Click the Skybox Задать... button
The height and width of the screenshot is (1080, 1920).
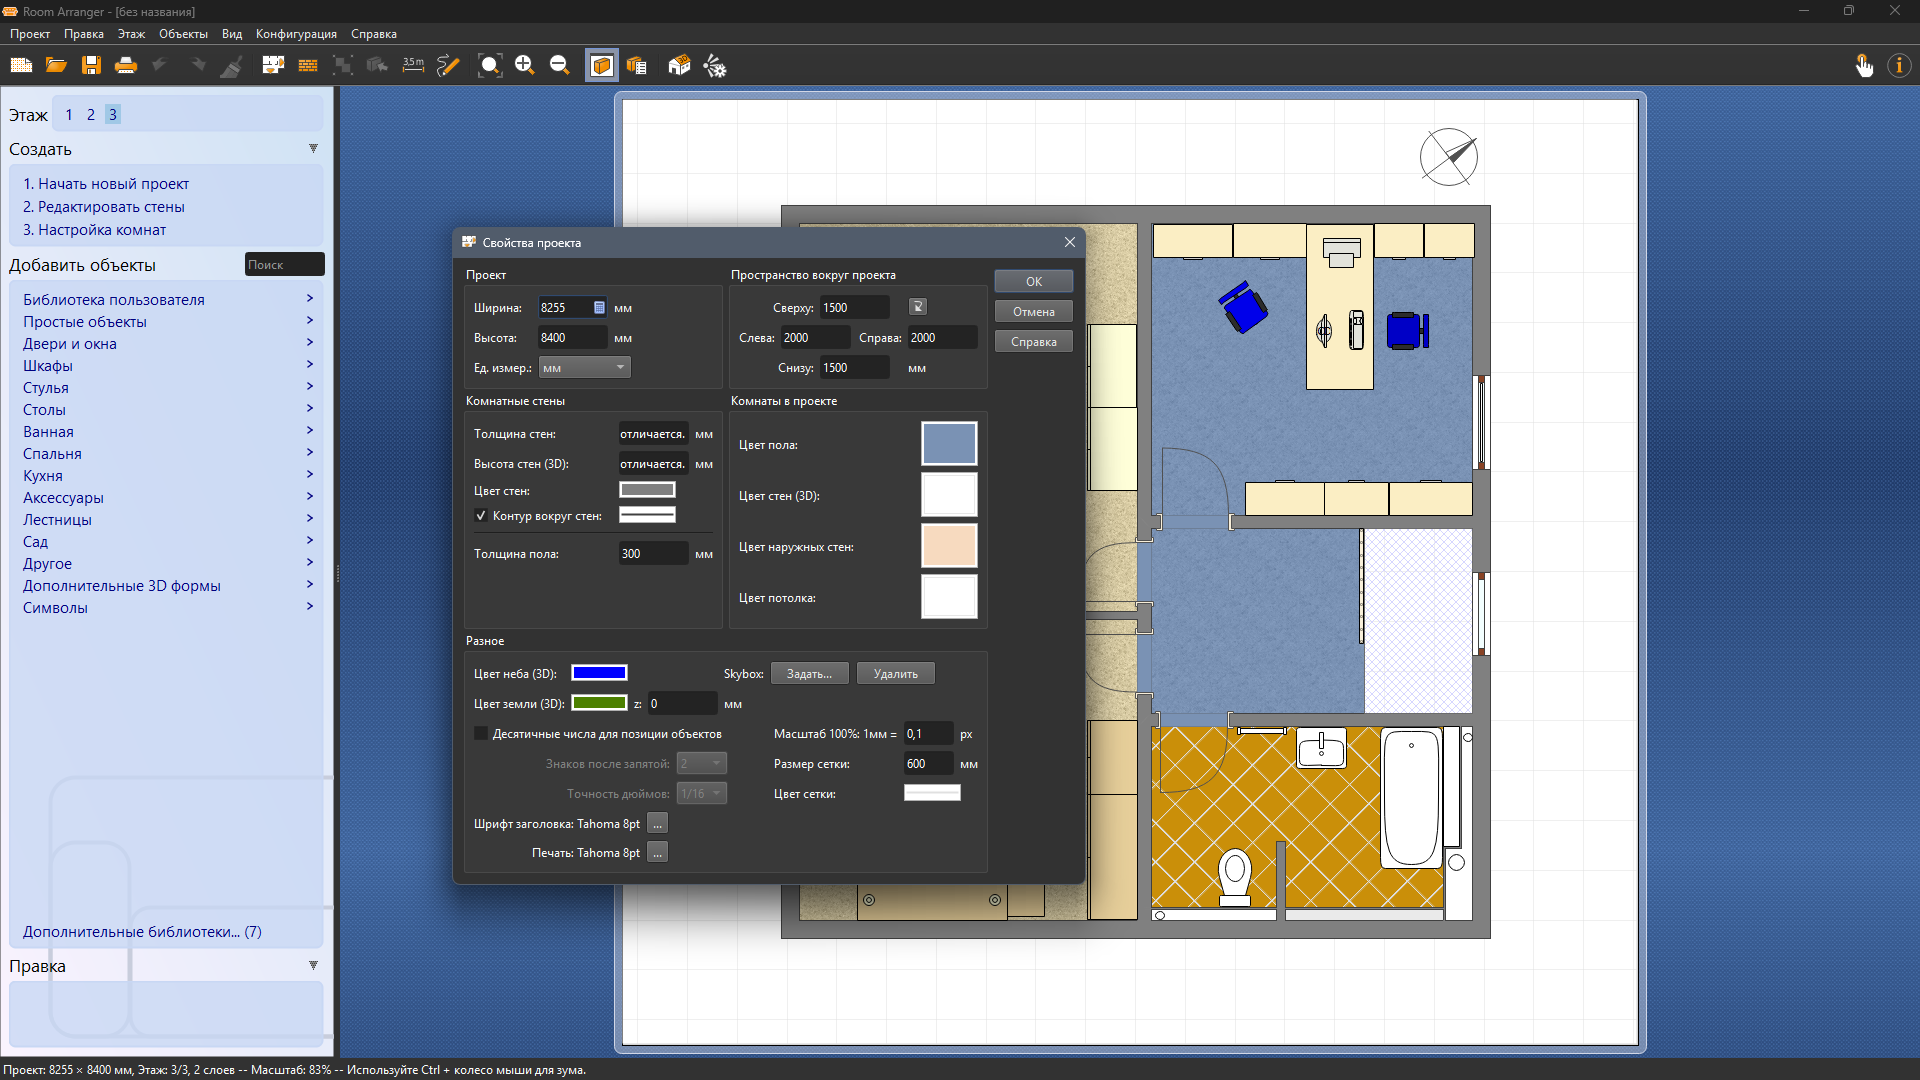(x=809, y=674)
